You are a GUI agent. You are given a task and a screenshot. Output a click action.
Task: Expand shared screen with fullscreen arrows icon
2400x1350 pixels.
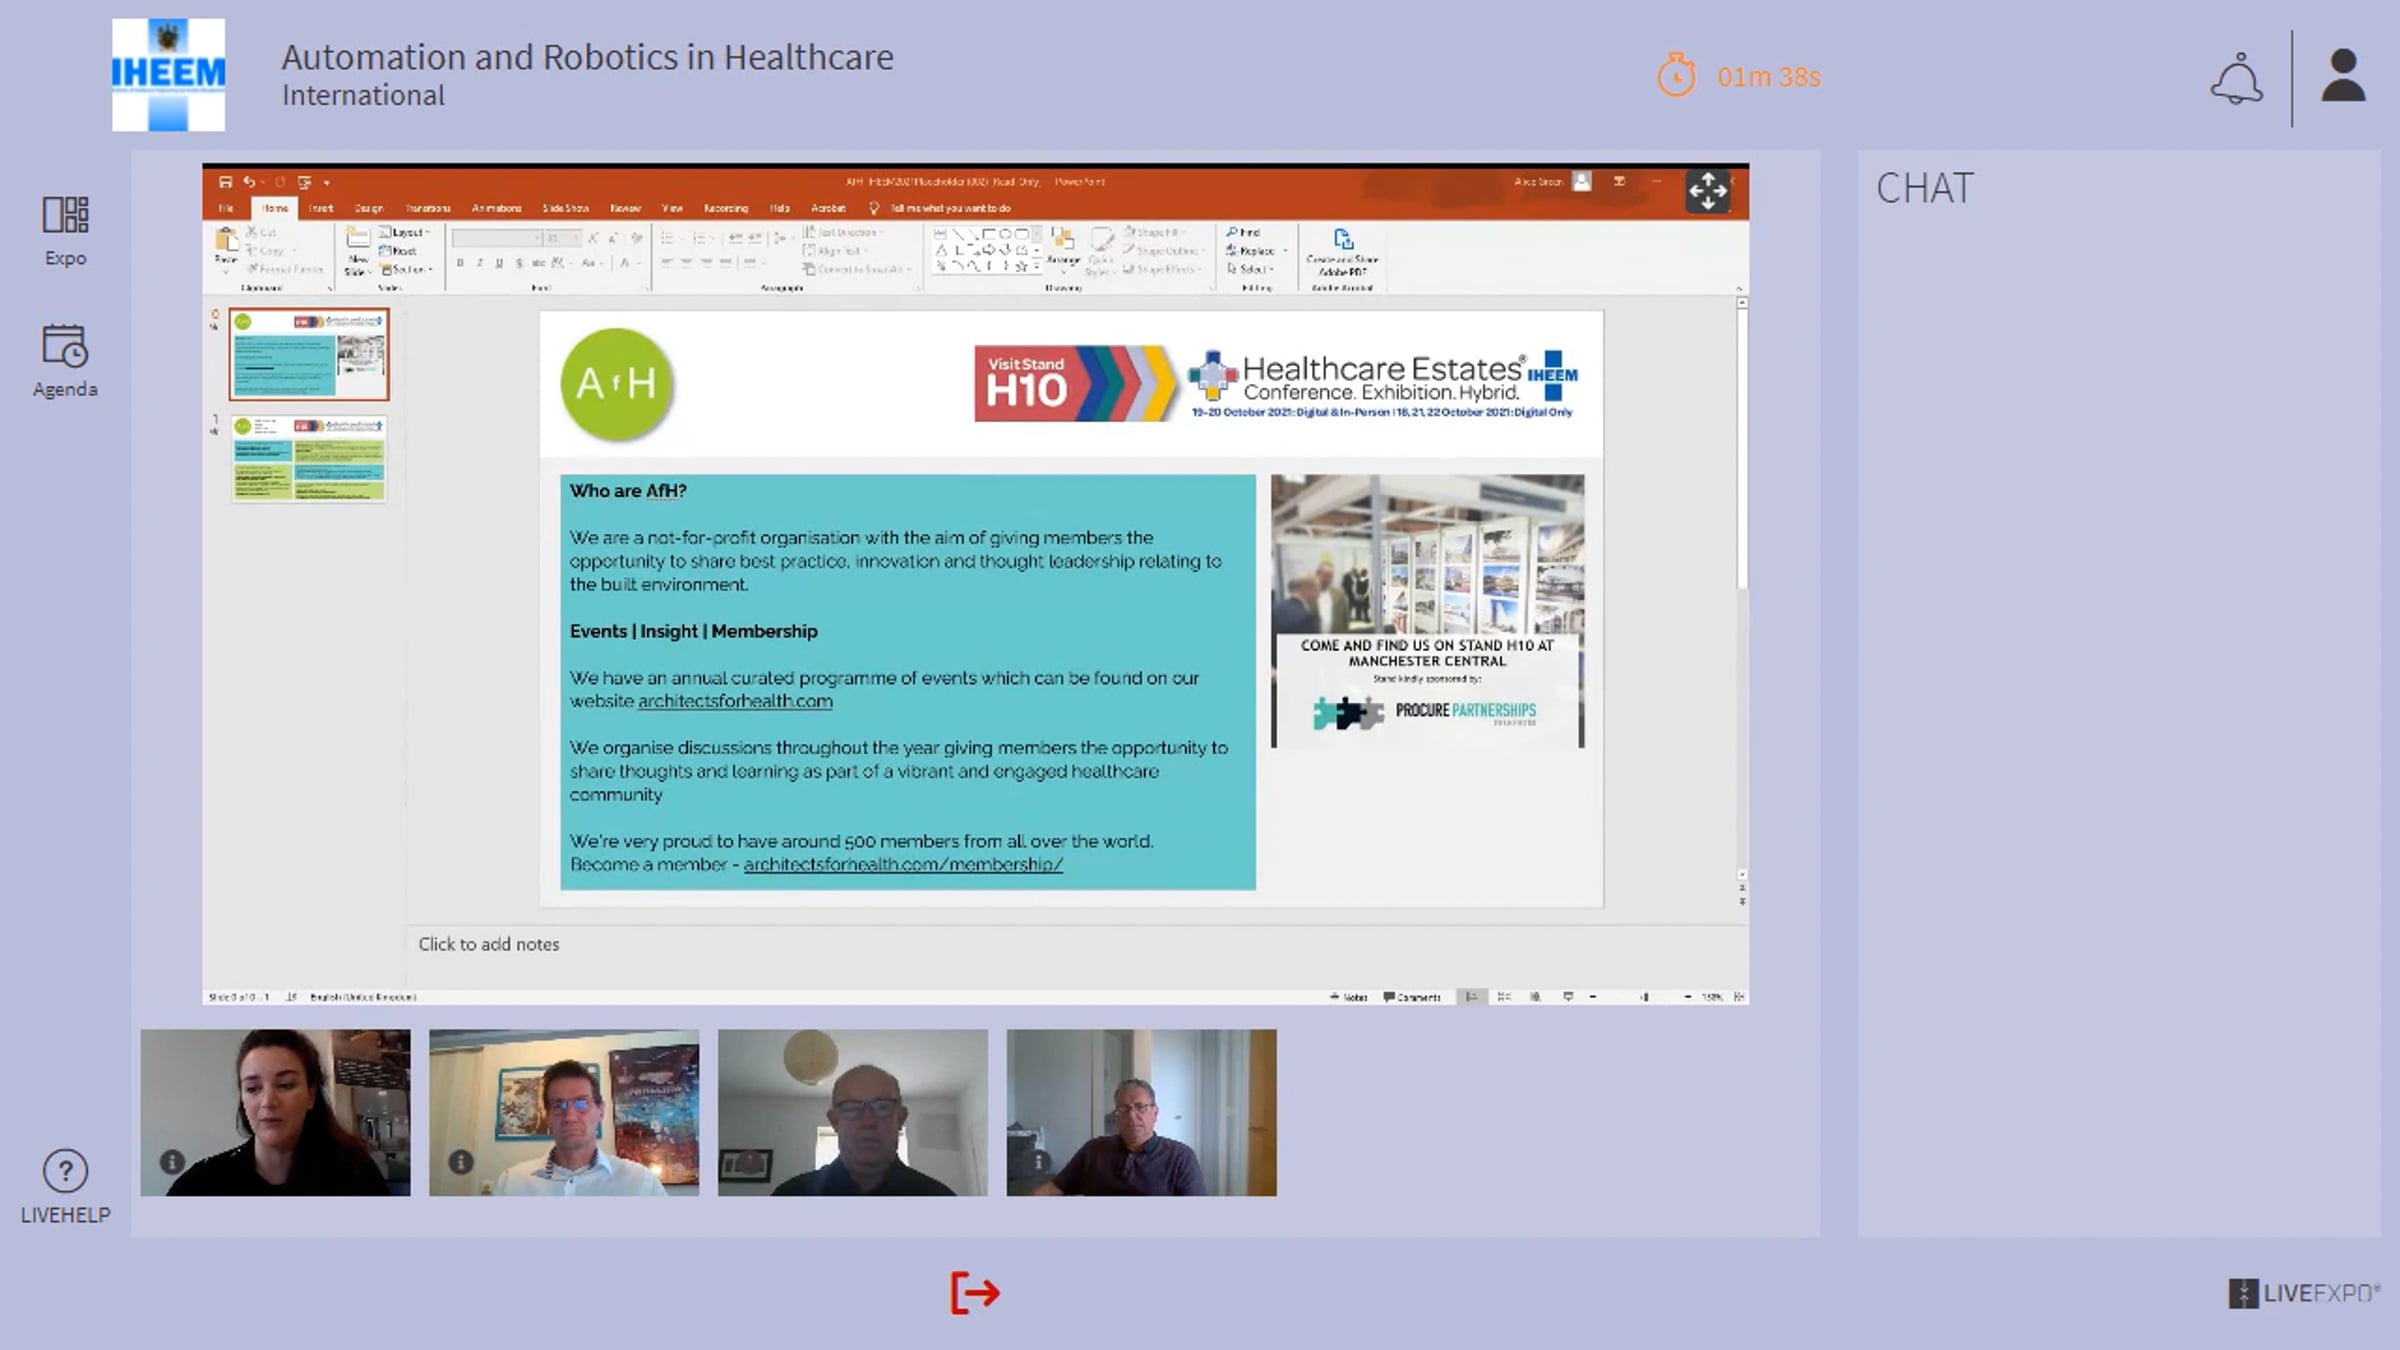click(x=1707, y=190)
